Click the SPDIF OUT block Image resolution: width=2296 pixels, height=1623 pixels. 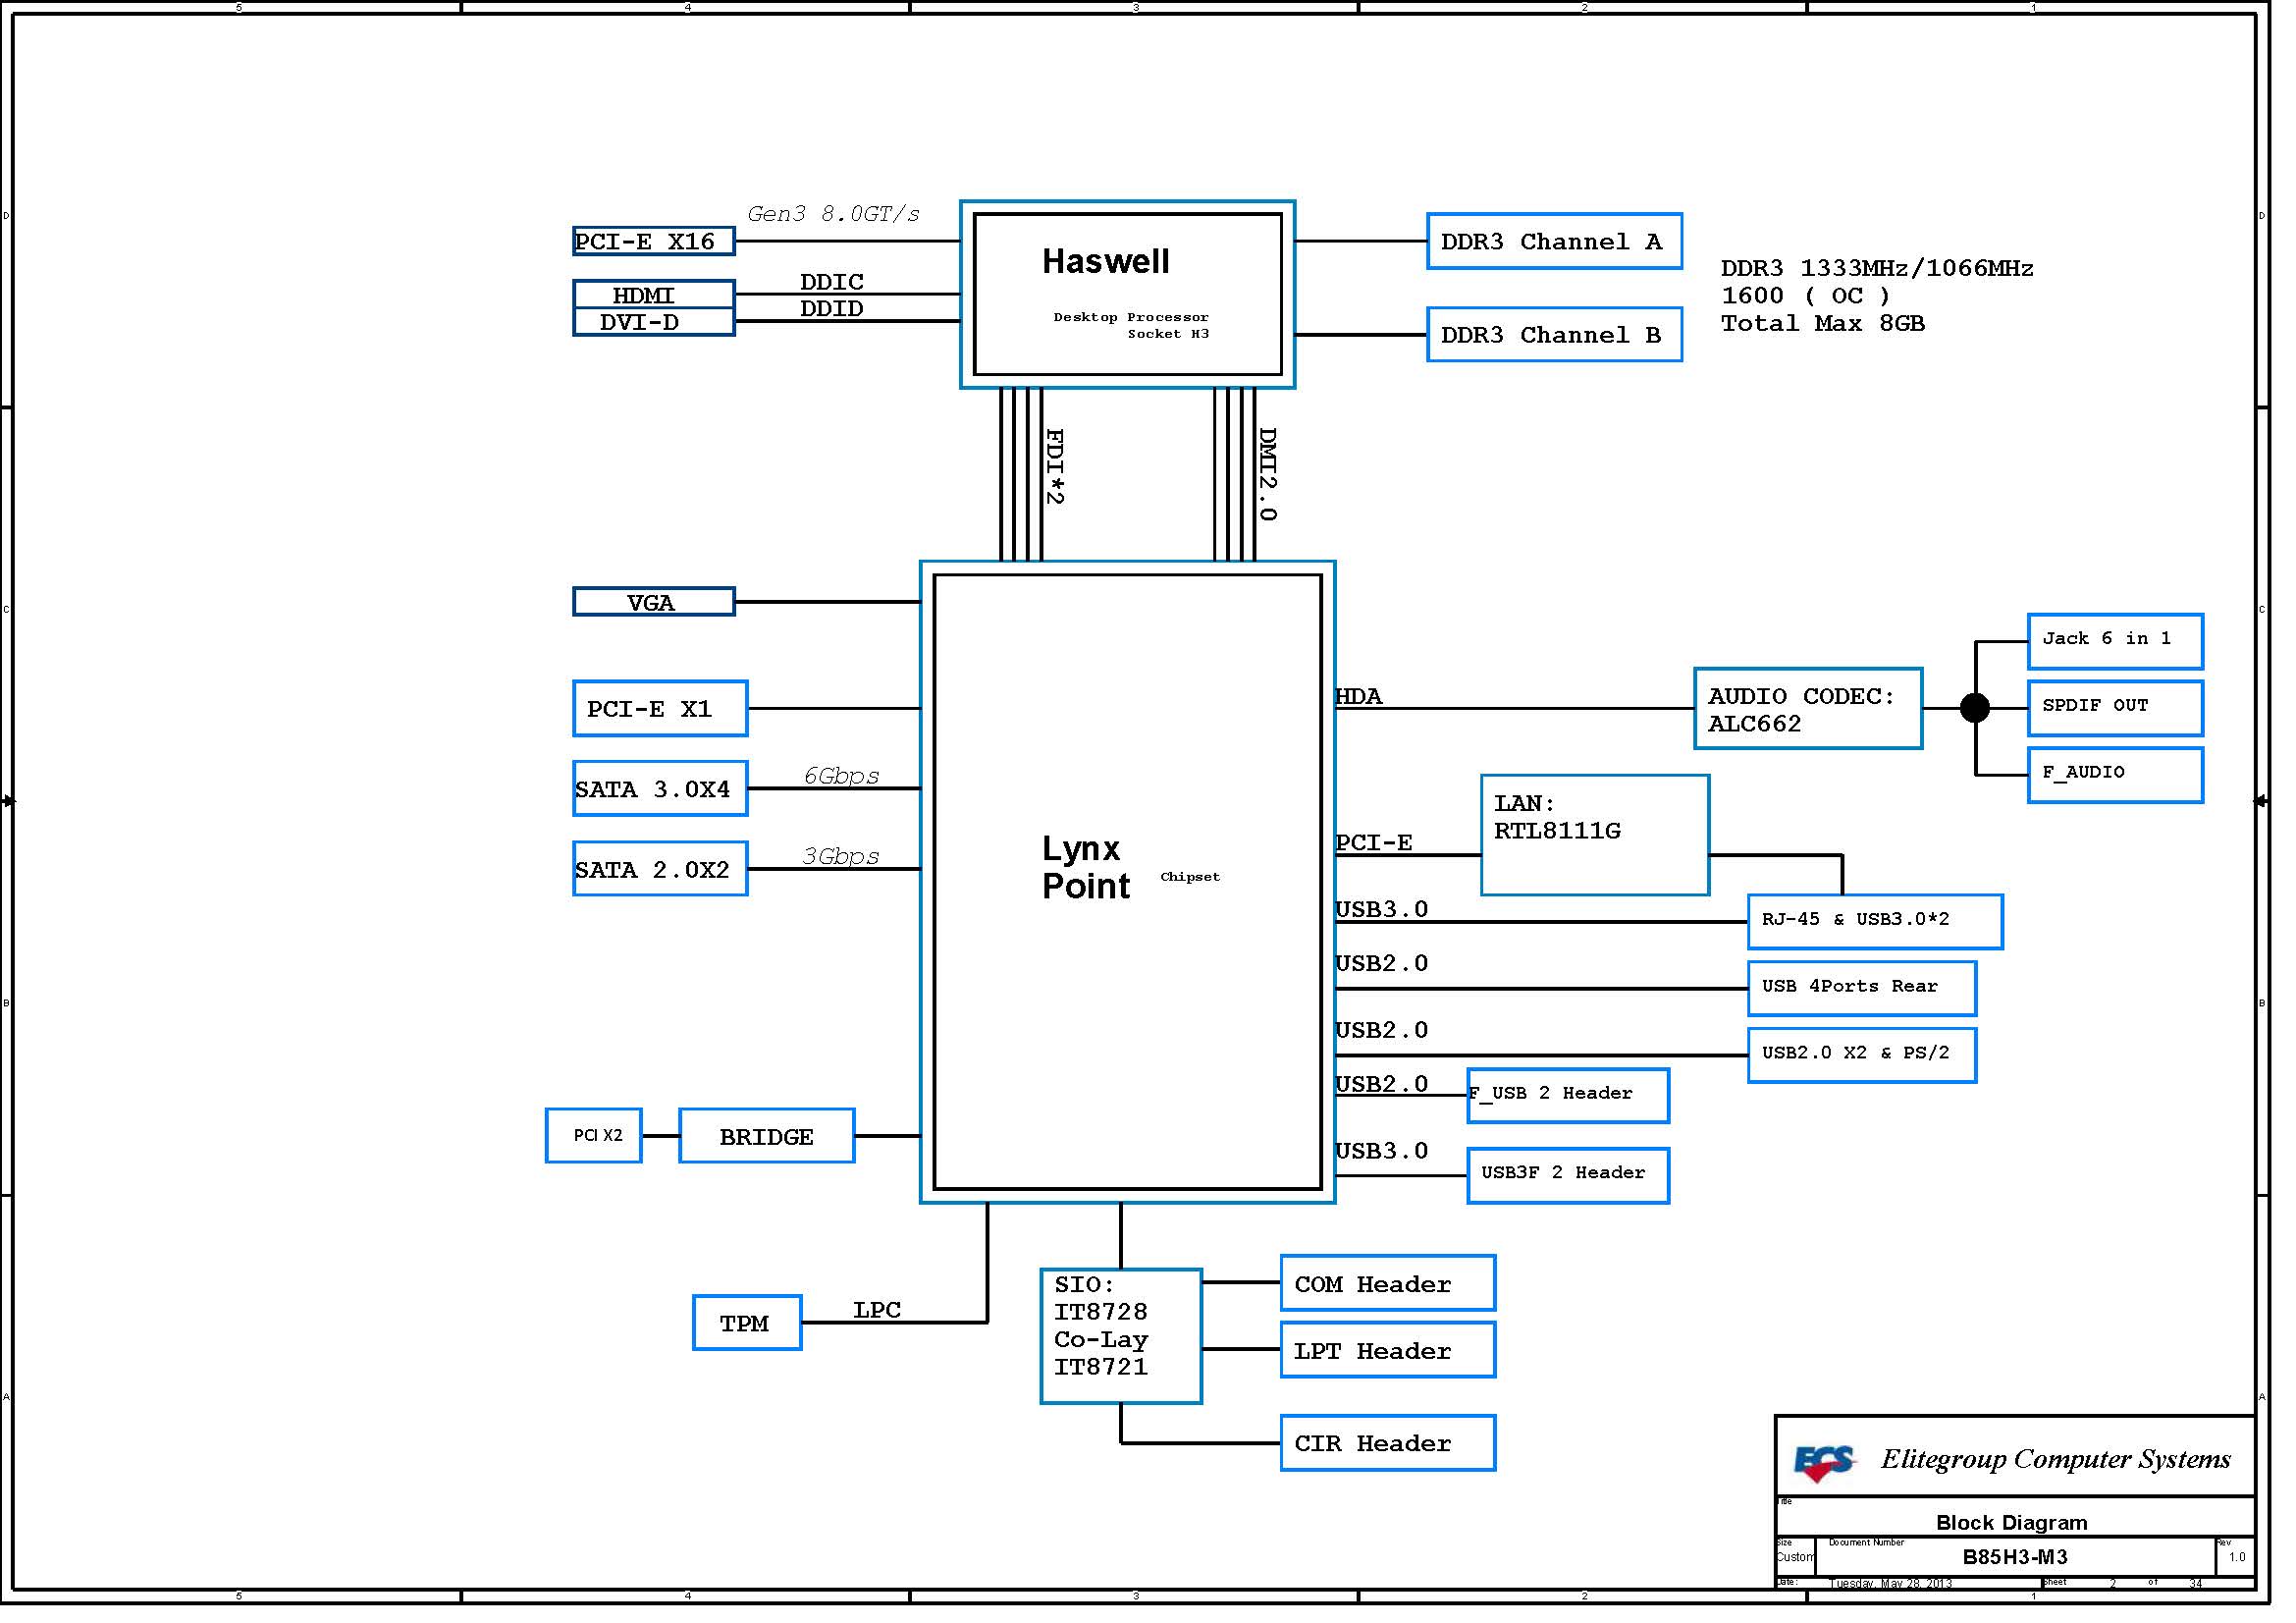[x=2115, y=708]
